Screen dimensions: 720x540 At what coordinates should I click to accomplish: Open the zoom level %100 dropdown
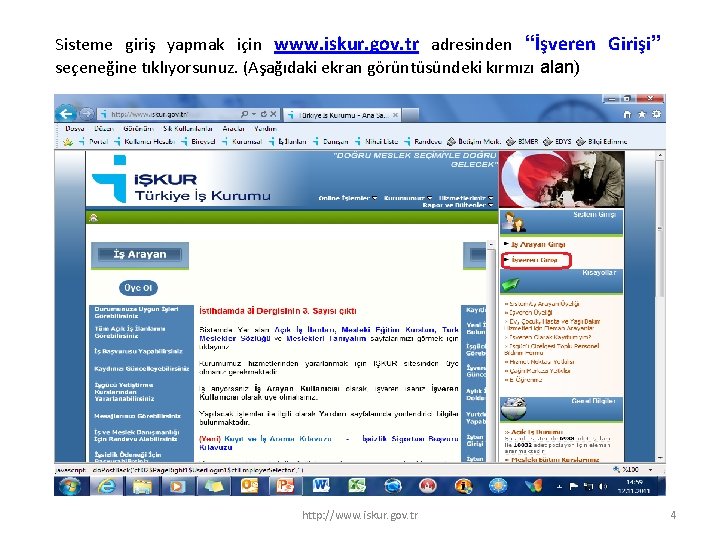tap(650, 470)
